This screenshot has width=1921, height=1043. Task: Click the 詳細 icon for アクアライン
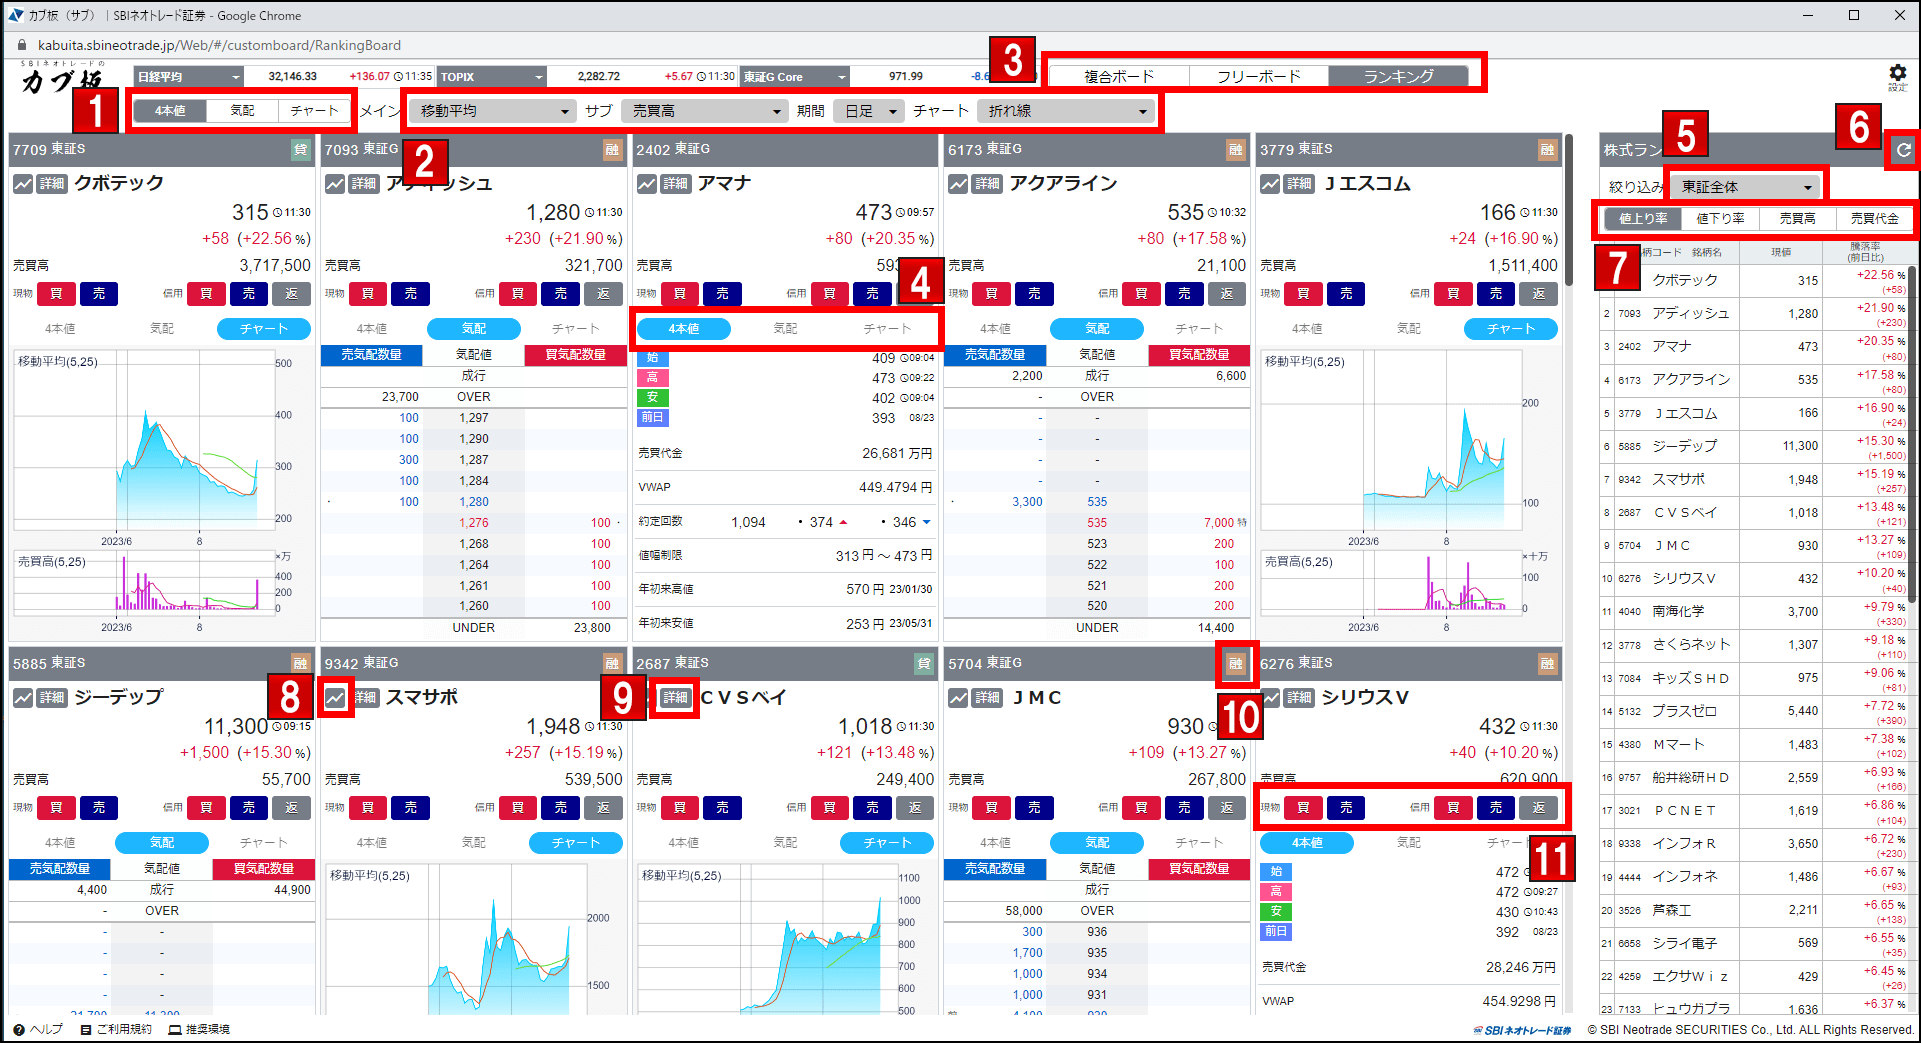click(988, 184)
